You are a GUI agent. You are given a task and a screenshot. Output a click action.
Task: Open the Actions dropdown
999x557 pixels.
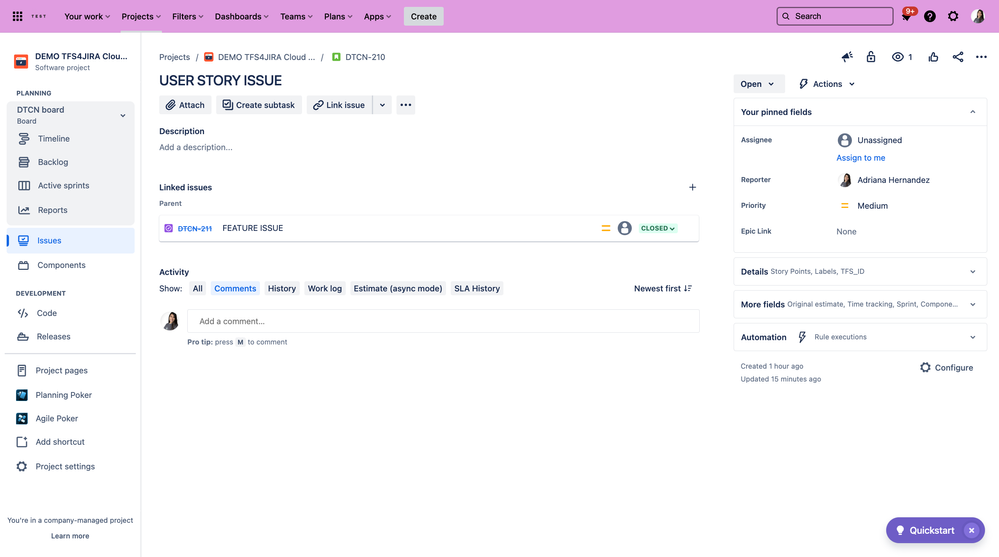coord(827,84)
